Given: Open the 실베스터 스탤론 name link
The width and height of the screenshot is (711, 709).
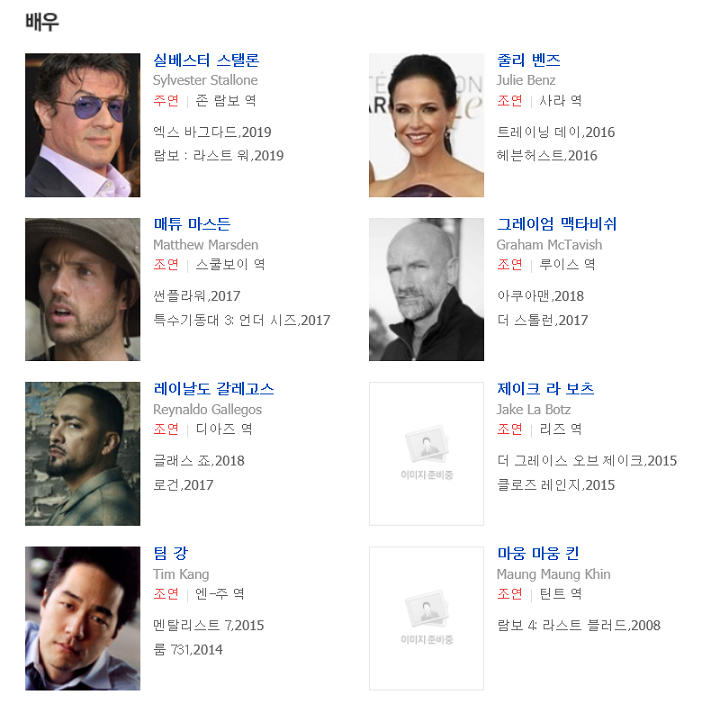Looking at the screenshot, I should 206,60.
